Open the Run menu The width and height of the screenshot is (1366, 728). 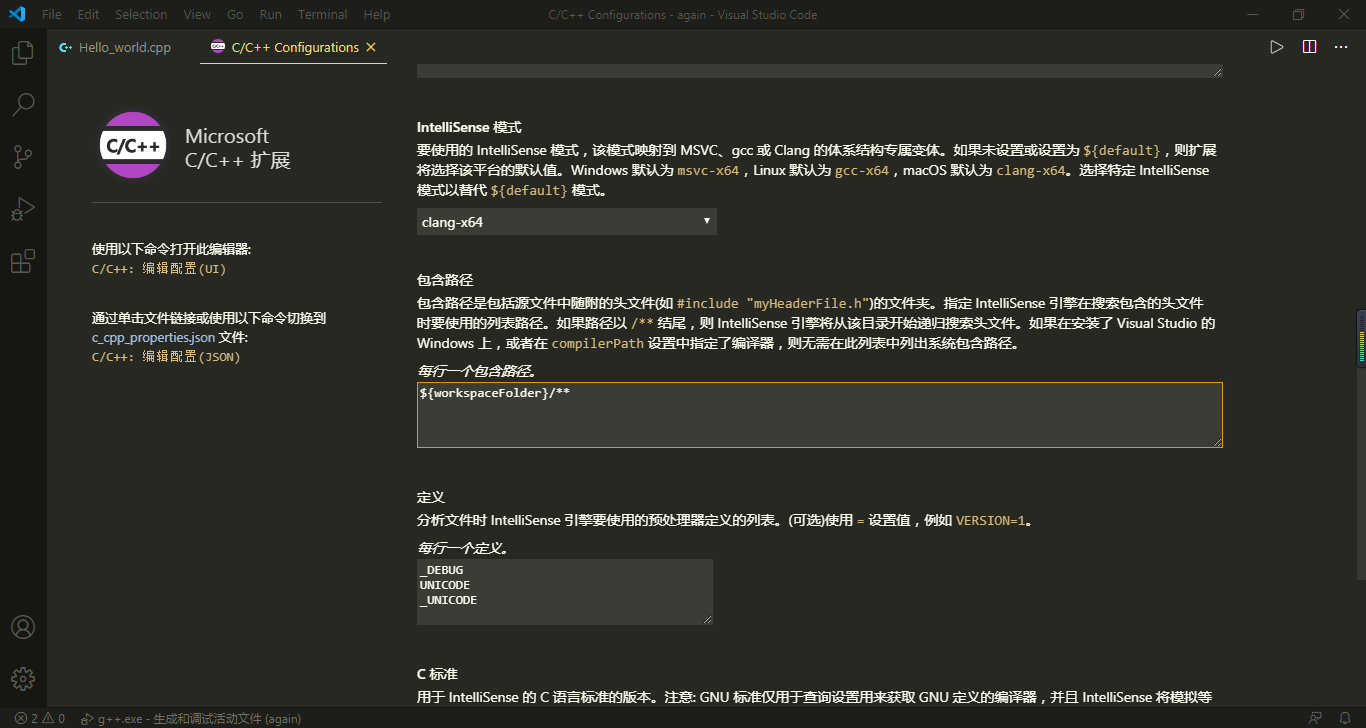(270, 15)
